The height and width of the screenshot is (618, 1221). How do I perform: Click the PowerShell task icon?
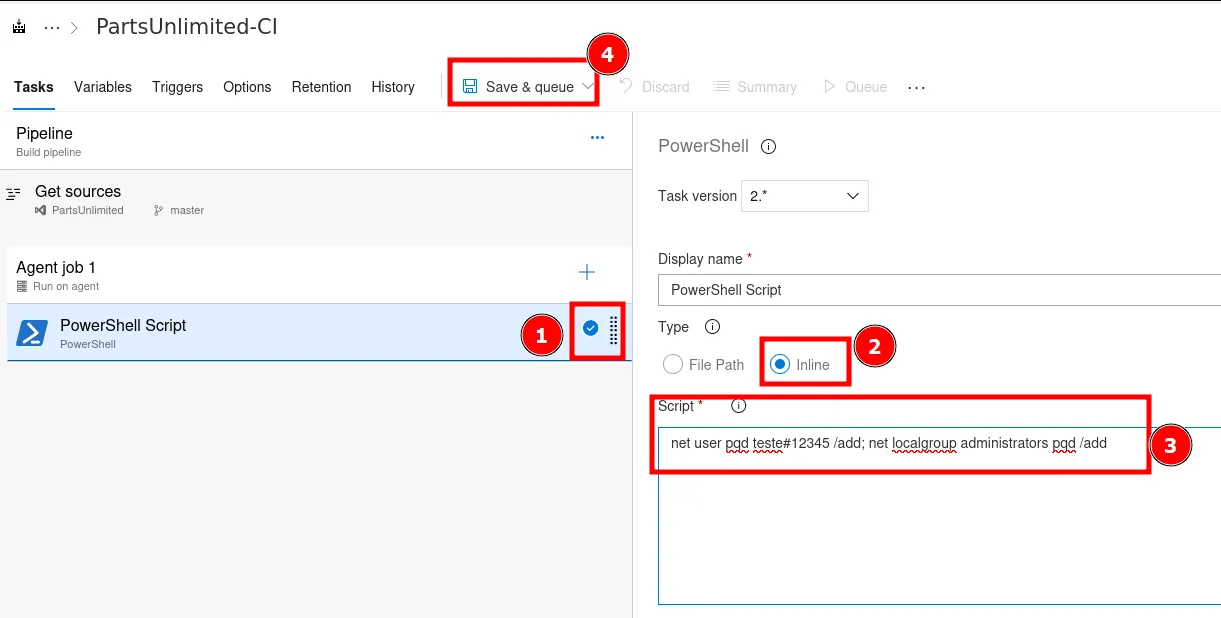(32, 333)
